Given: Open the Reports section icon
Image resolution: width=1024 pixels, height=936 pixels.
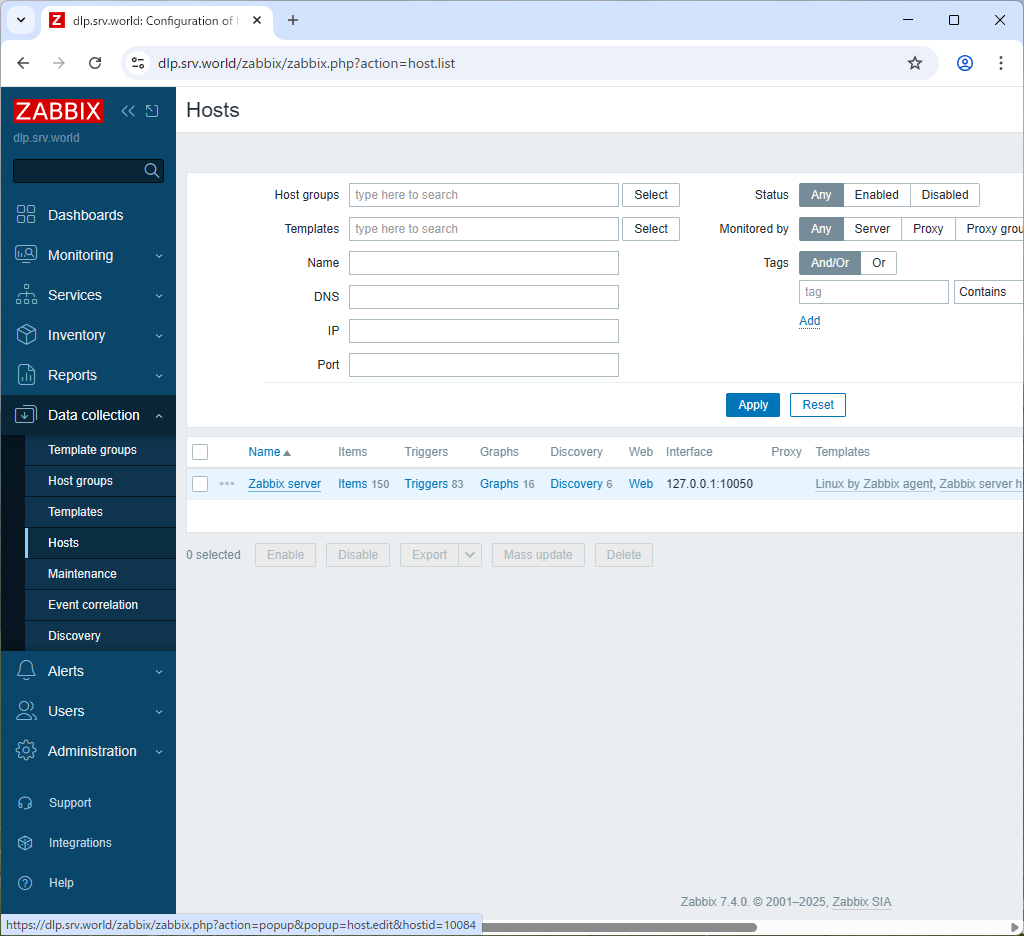Looking at the screenshot, I should tap(24, 375).
